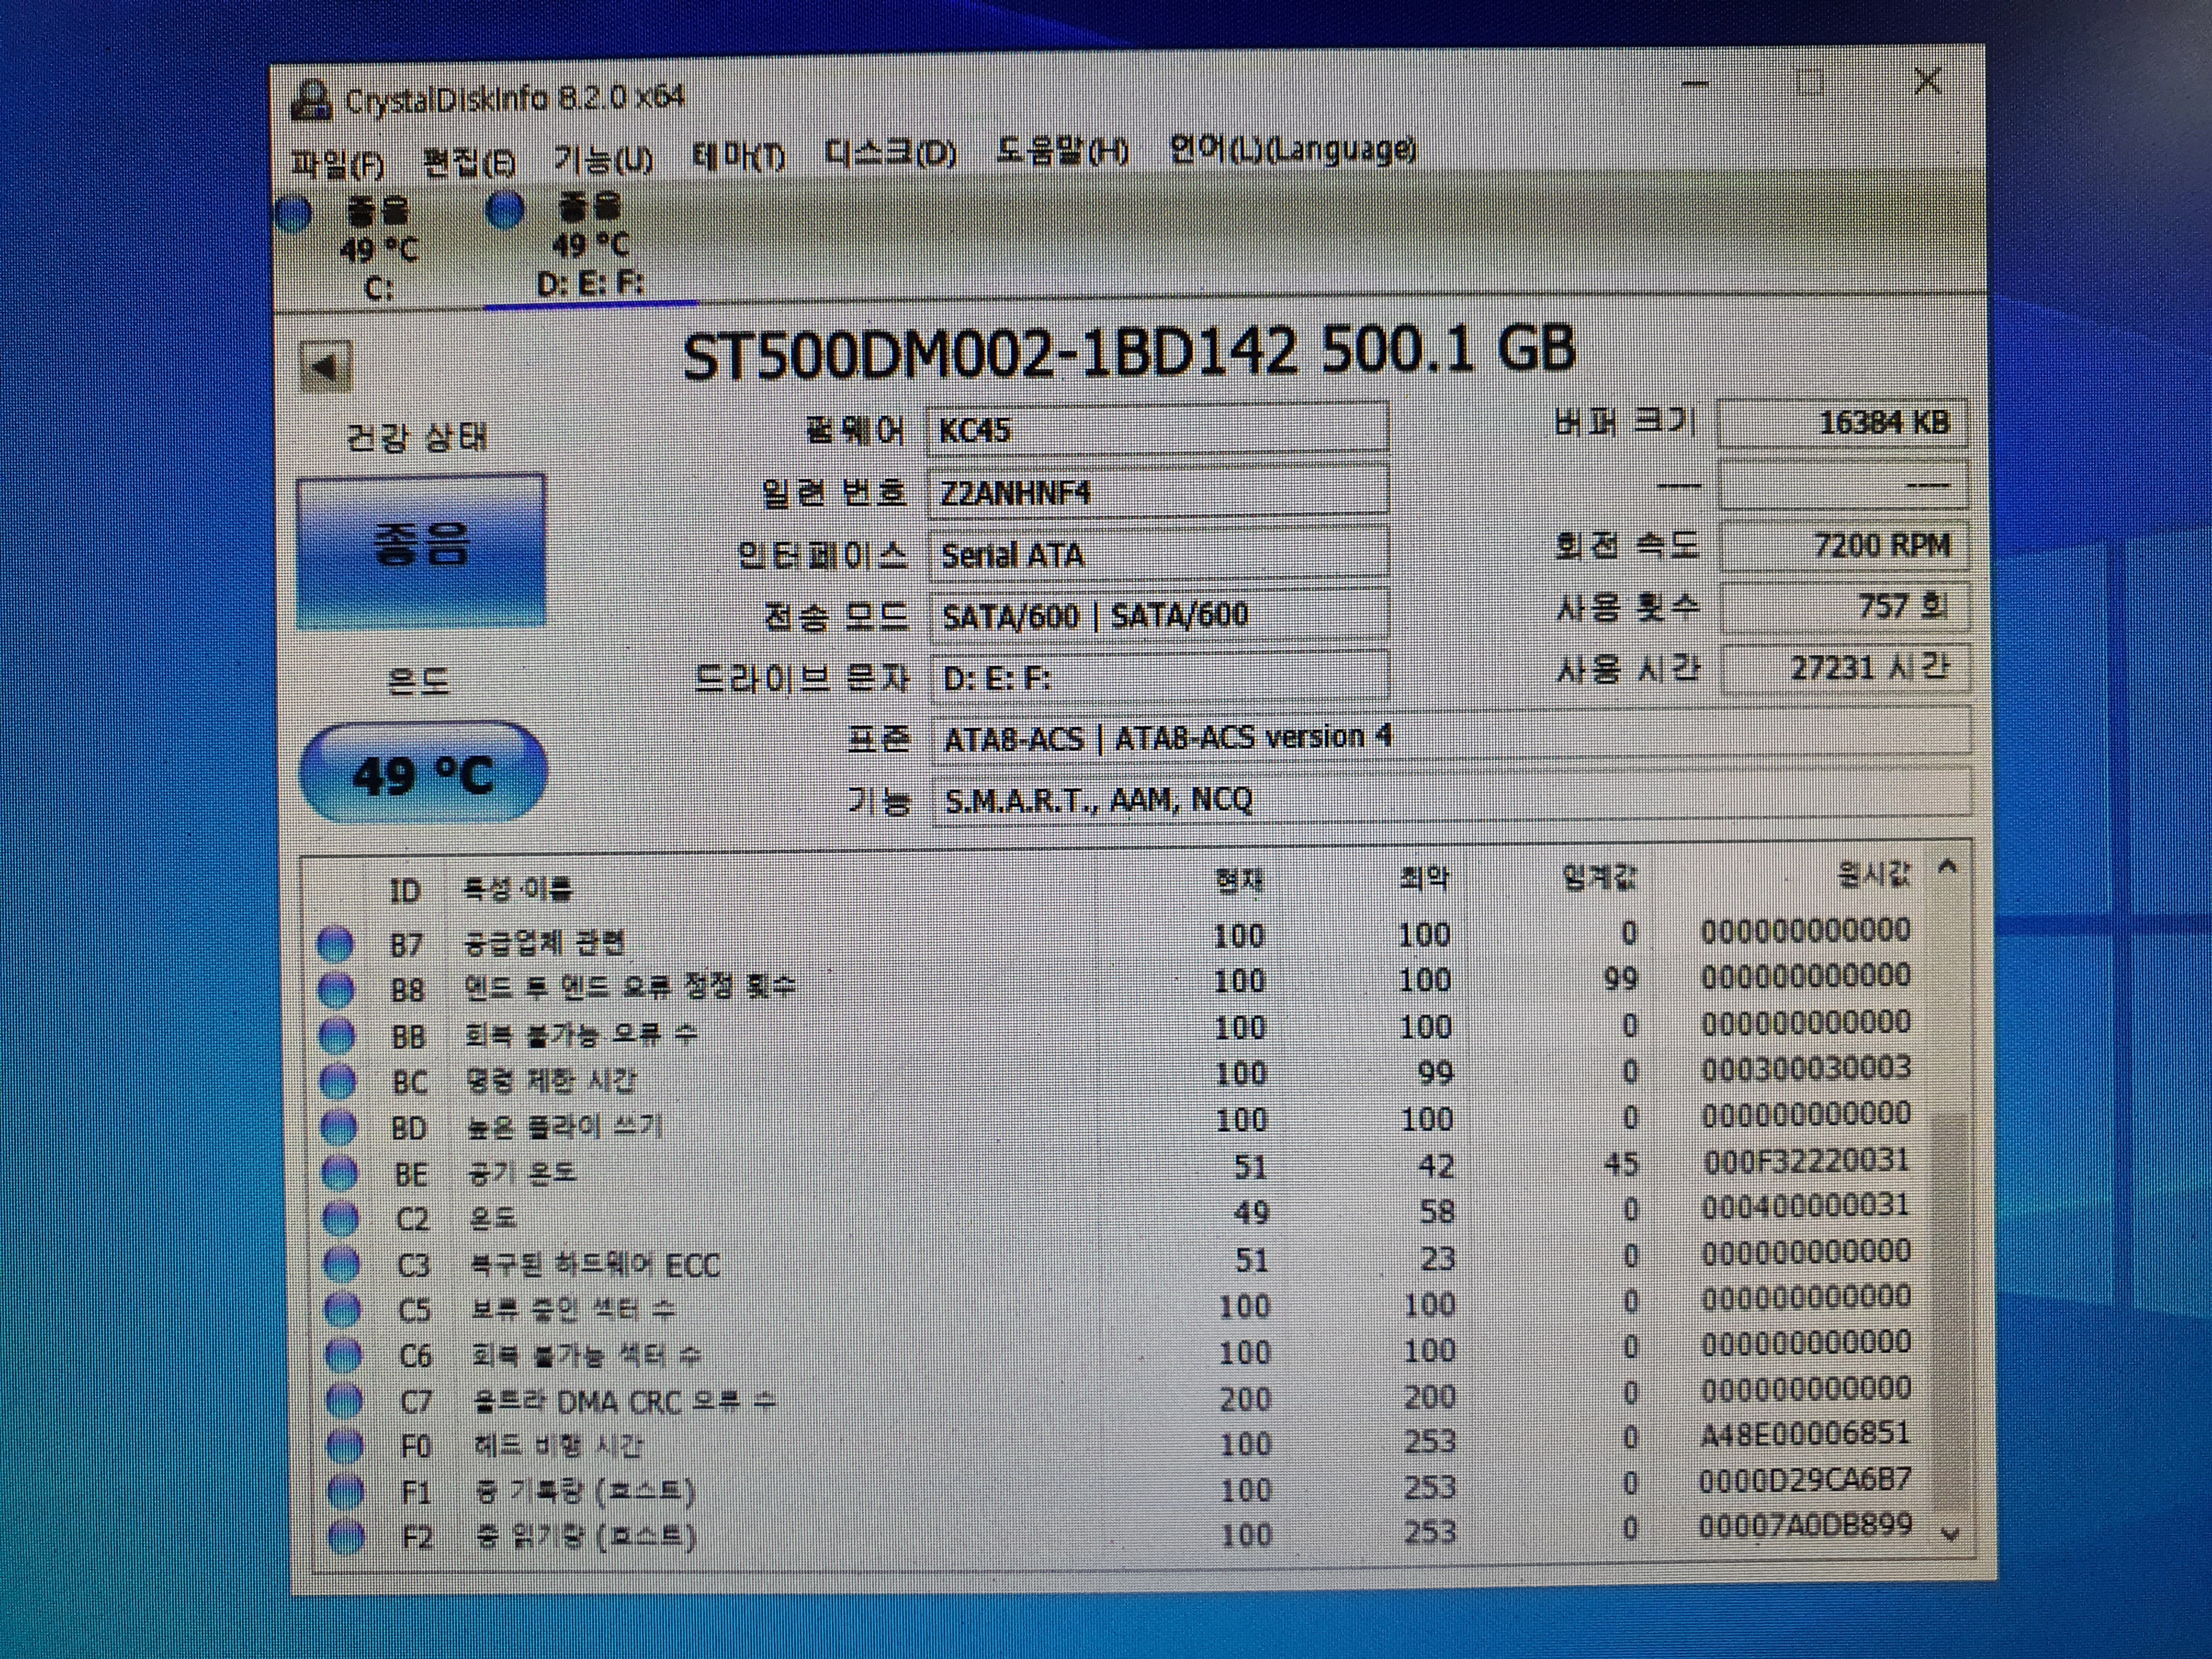This screenshot has height=1659, width=2212.
Task: Click the status orb for row C3
Action: [x=342, y=1265]
